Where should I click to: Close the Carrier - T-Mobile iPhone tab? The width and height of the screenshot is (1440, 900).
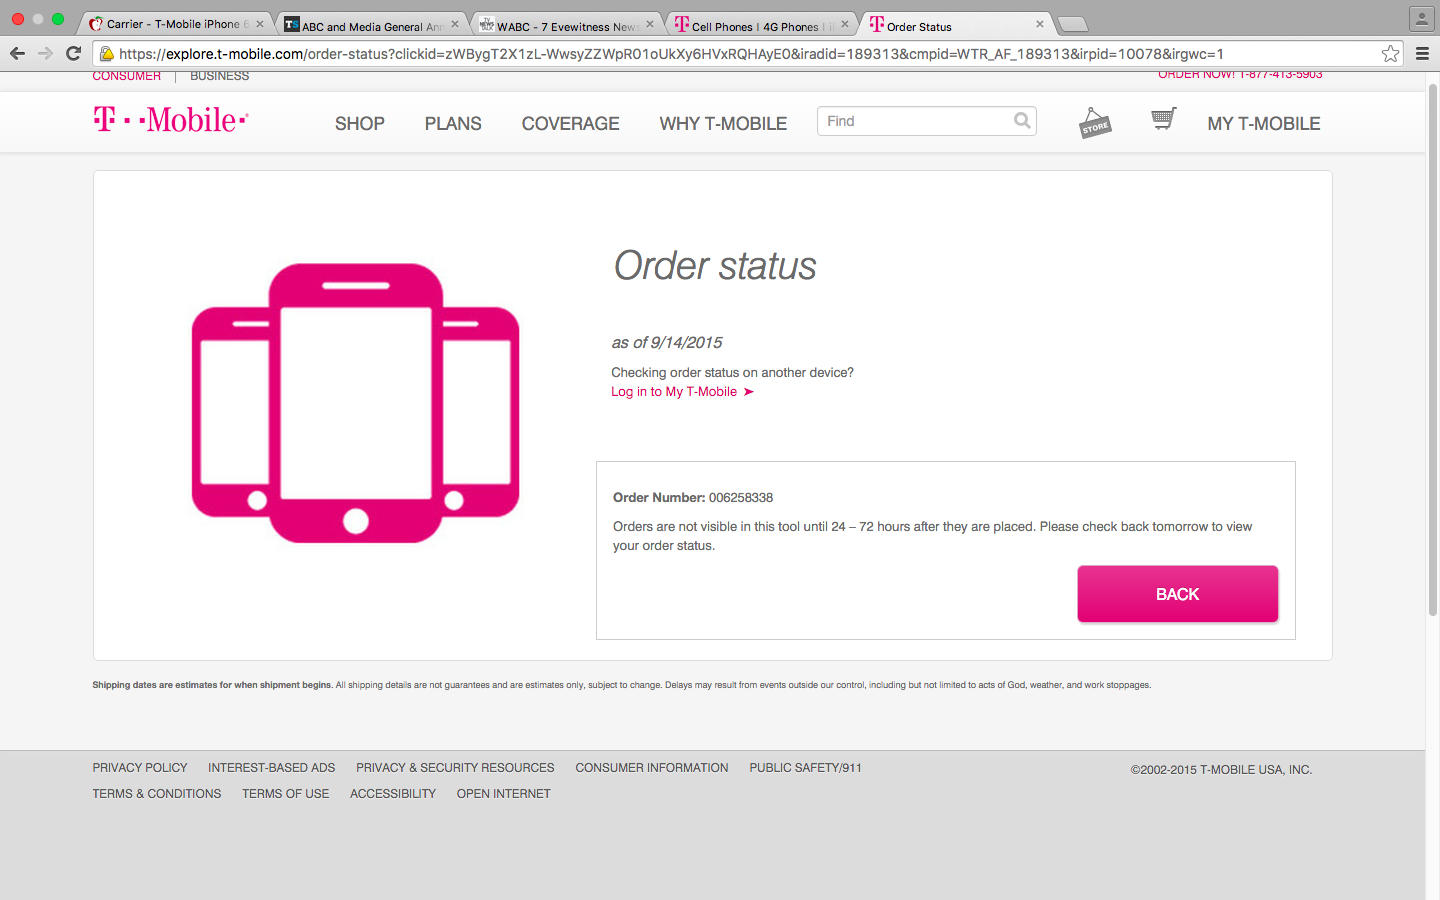coord(260,24)
